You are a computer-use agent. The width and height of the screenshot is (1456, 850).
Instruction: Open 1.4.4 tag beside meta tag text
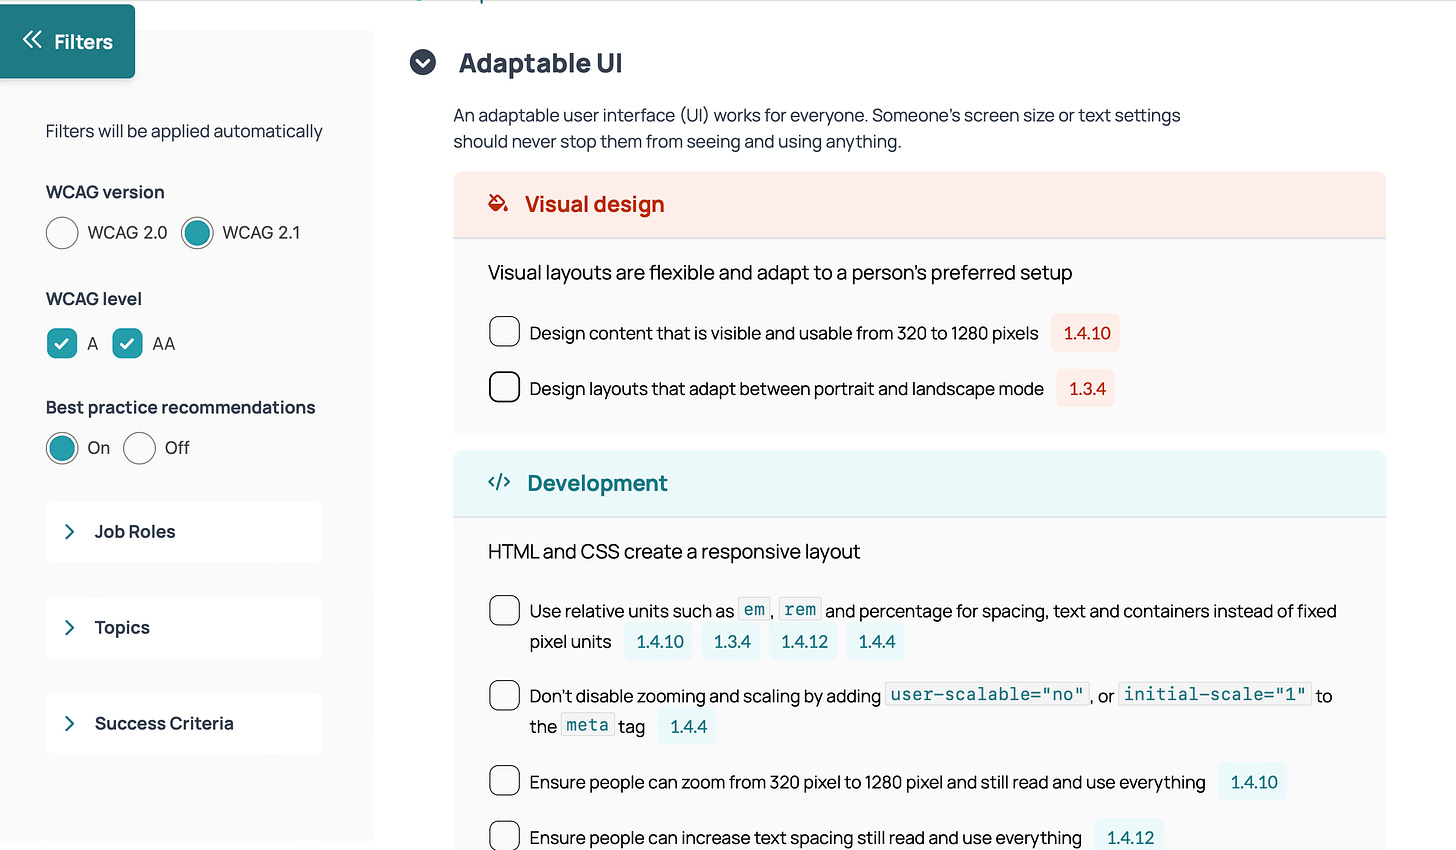tap(688, 727)
